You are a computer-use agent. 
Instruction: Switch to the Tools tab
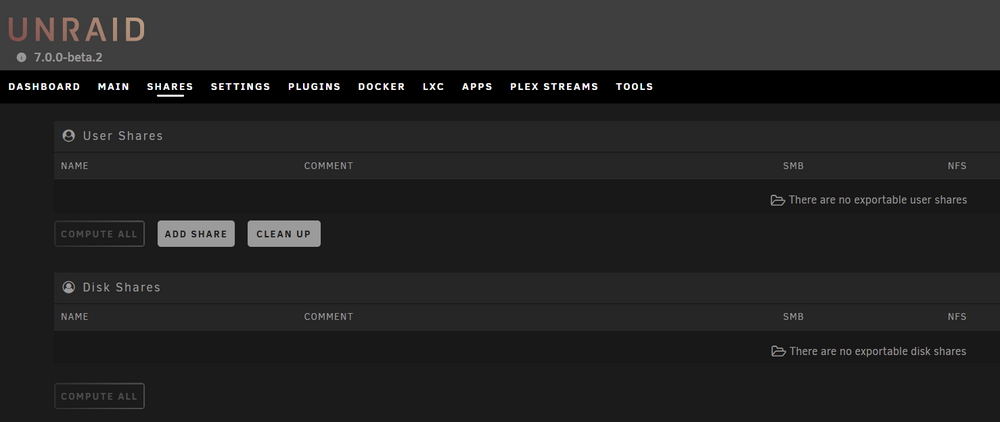[x=634, y=87]
